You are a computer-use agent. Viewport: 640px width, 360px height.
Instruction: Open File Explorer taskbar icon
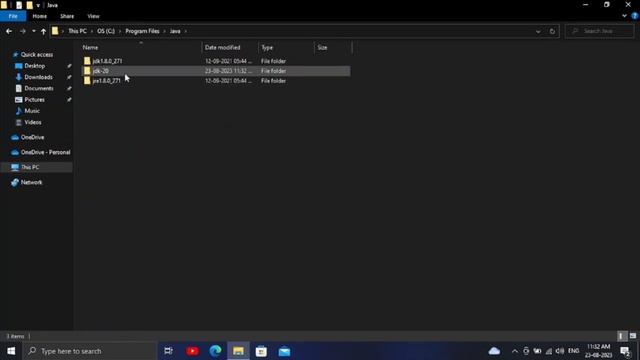(238, 351)
